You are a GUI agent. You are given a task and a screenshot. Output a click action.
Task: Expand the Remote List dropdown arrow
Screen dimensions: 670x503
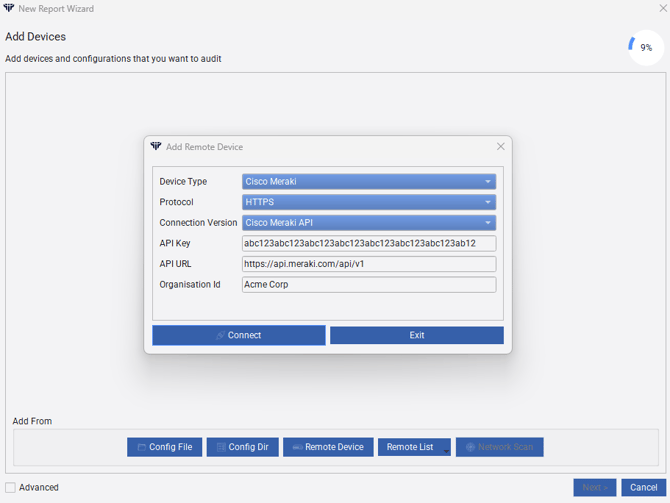[x=446, y=450]
